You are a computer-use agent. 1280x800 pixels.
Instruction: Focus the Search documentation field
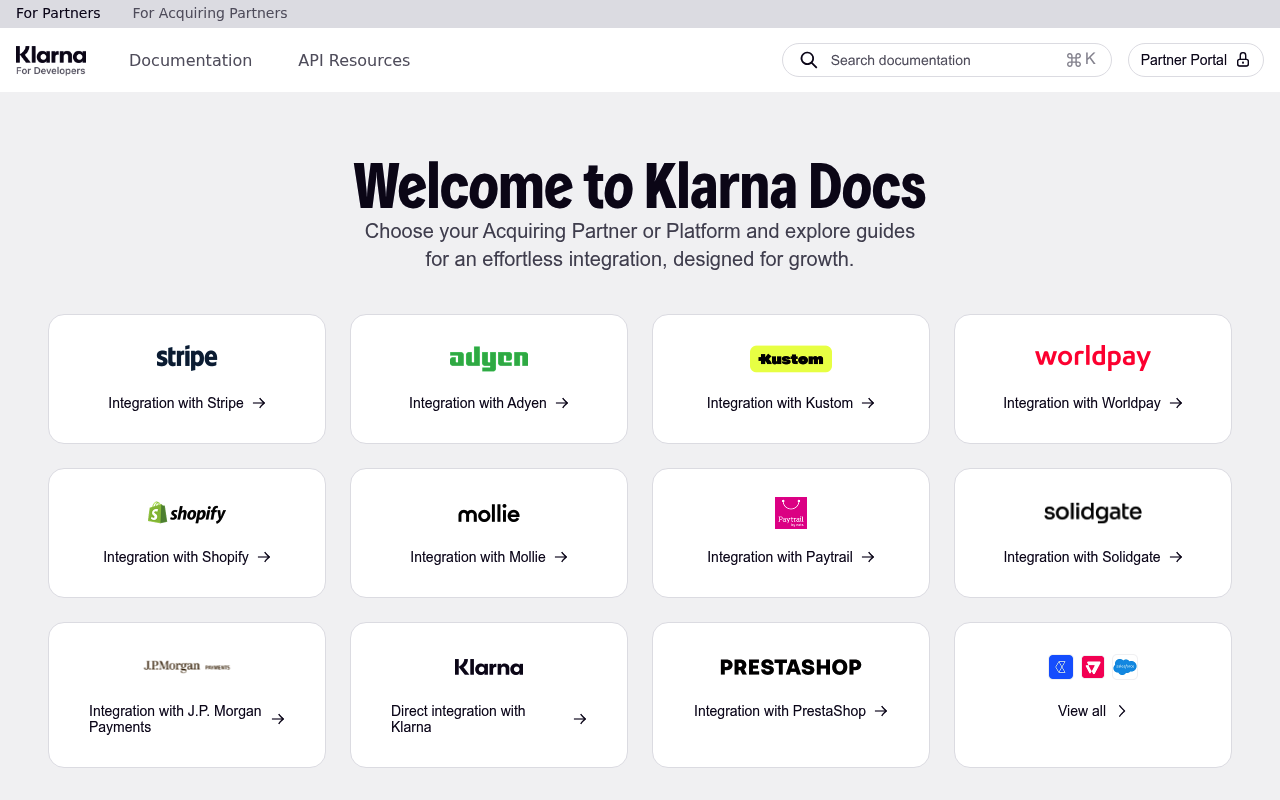[x=946, y=60]
